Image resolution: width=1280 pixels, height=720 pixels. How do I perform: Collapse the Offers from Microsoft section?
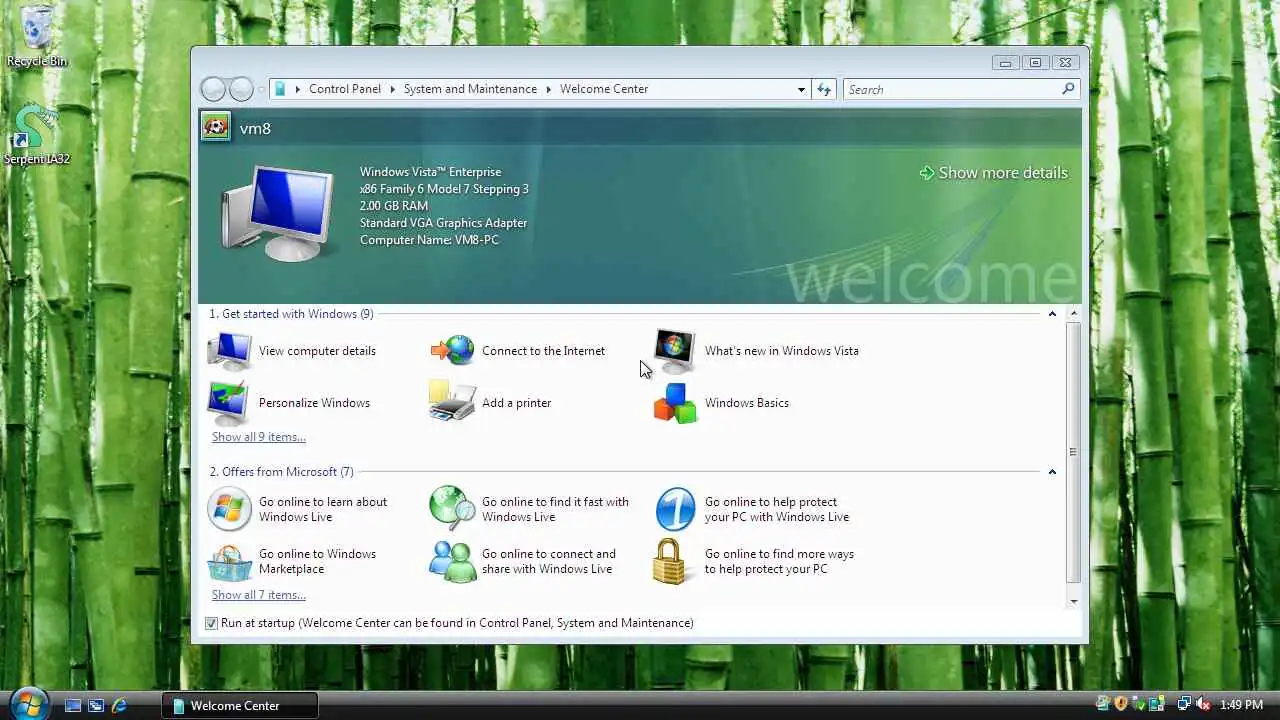click(1052, 472)
